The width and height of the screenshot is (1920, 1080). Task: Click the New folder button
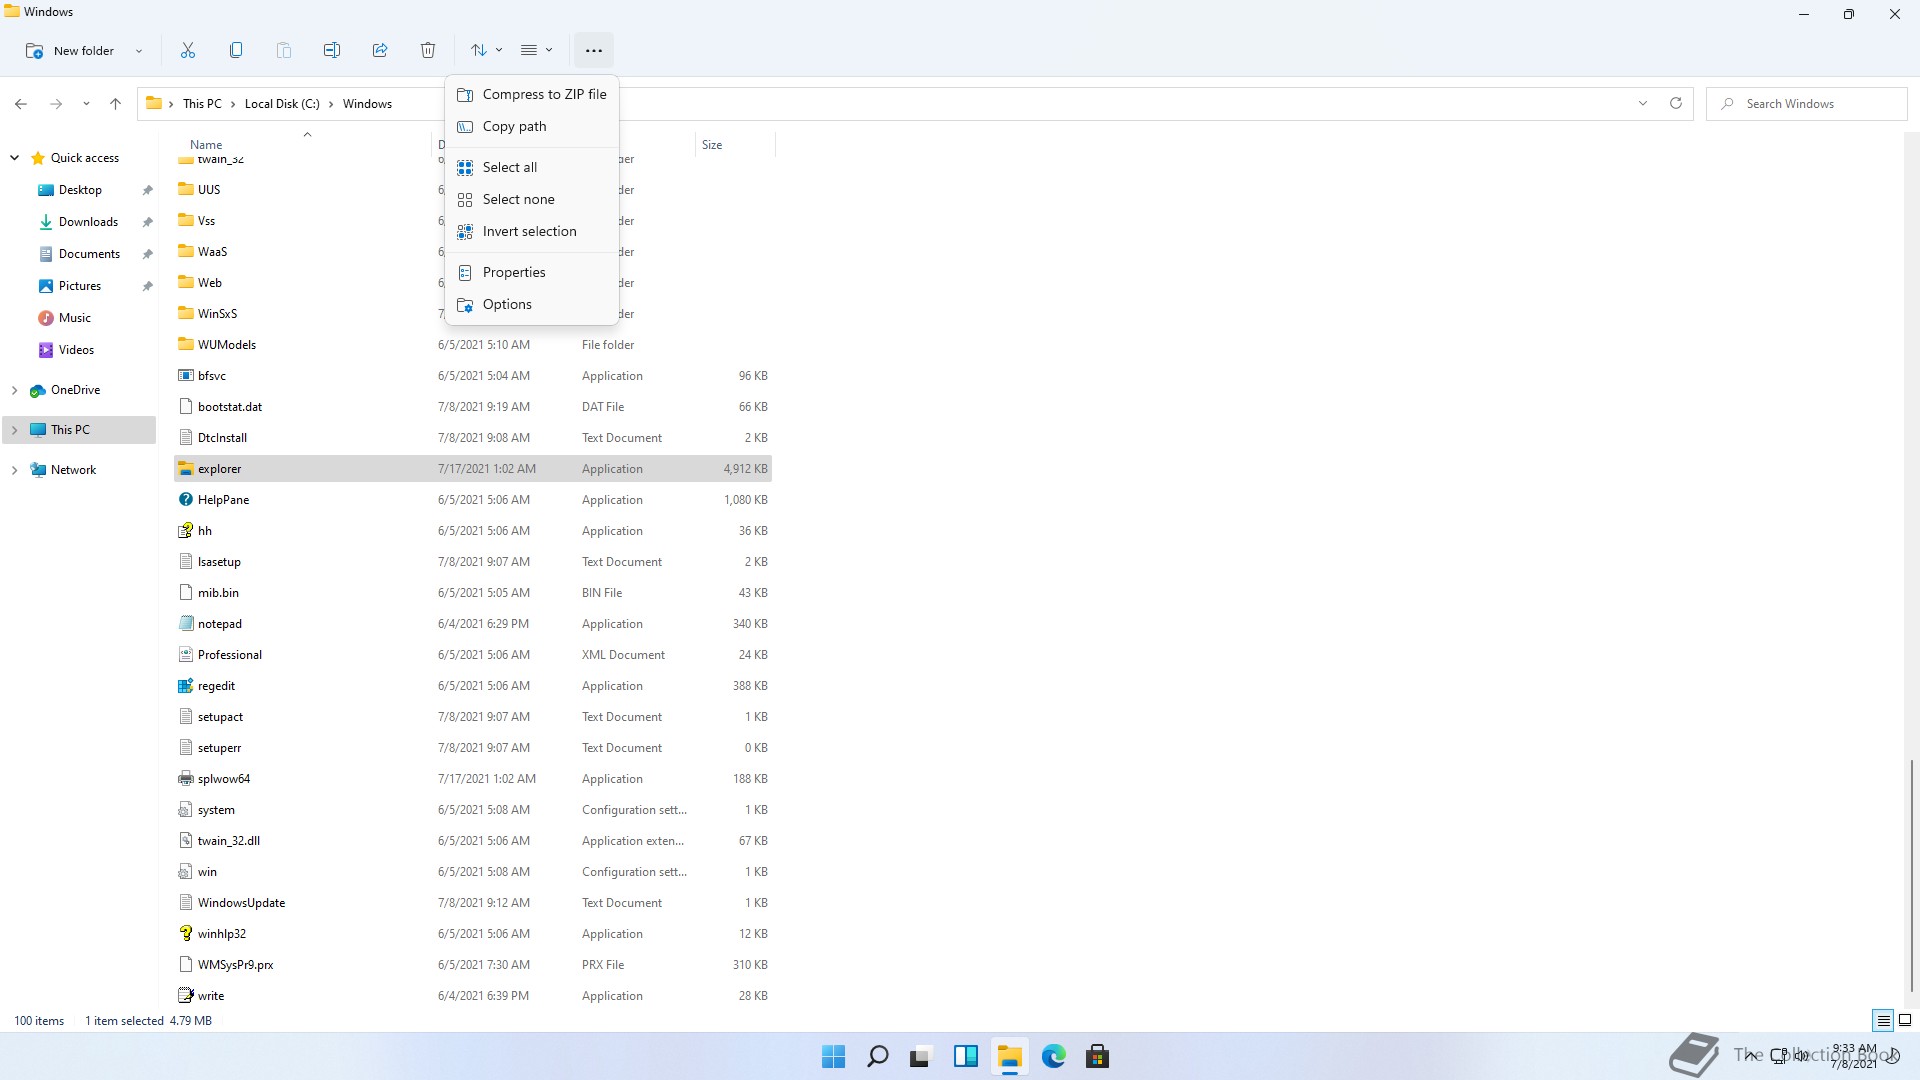click(x=70, y=50)
